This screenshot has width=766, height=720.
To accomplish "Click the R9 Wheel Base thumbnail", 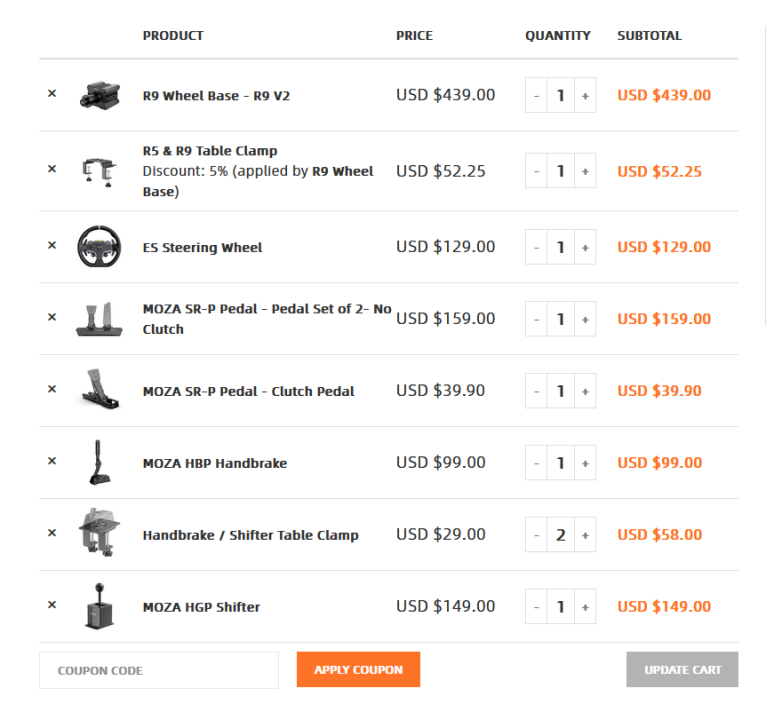I will click(x=99, y=96).
